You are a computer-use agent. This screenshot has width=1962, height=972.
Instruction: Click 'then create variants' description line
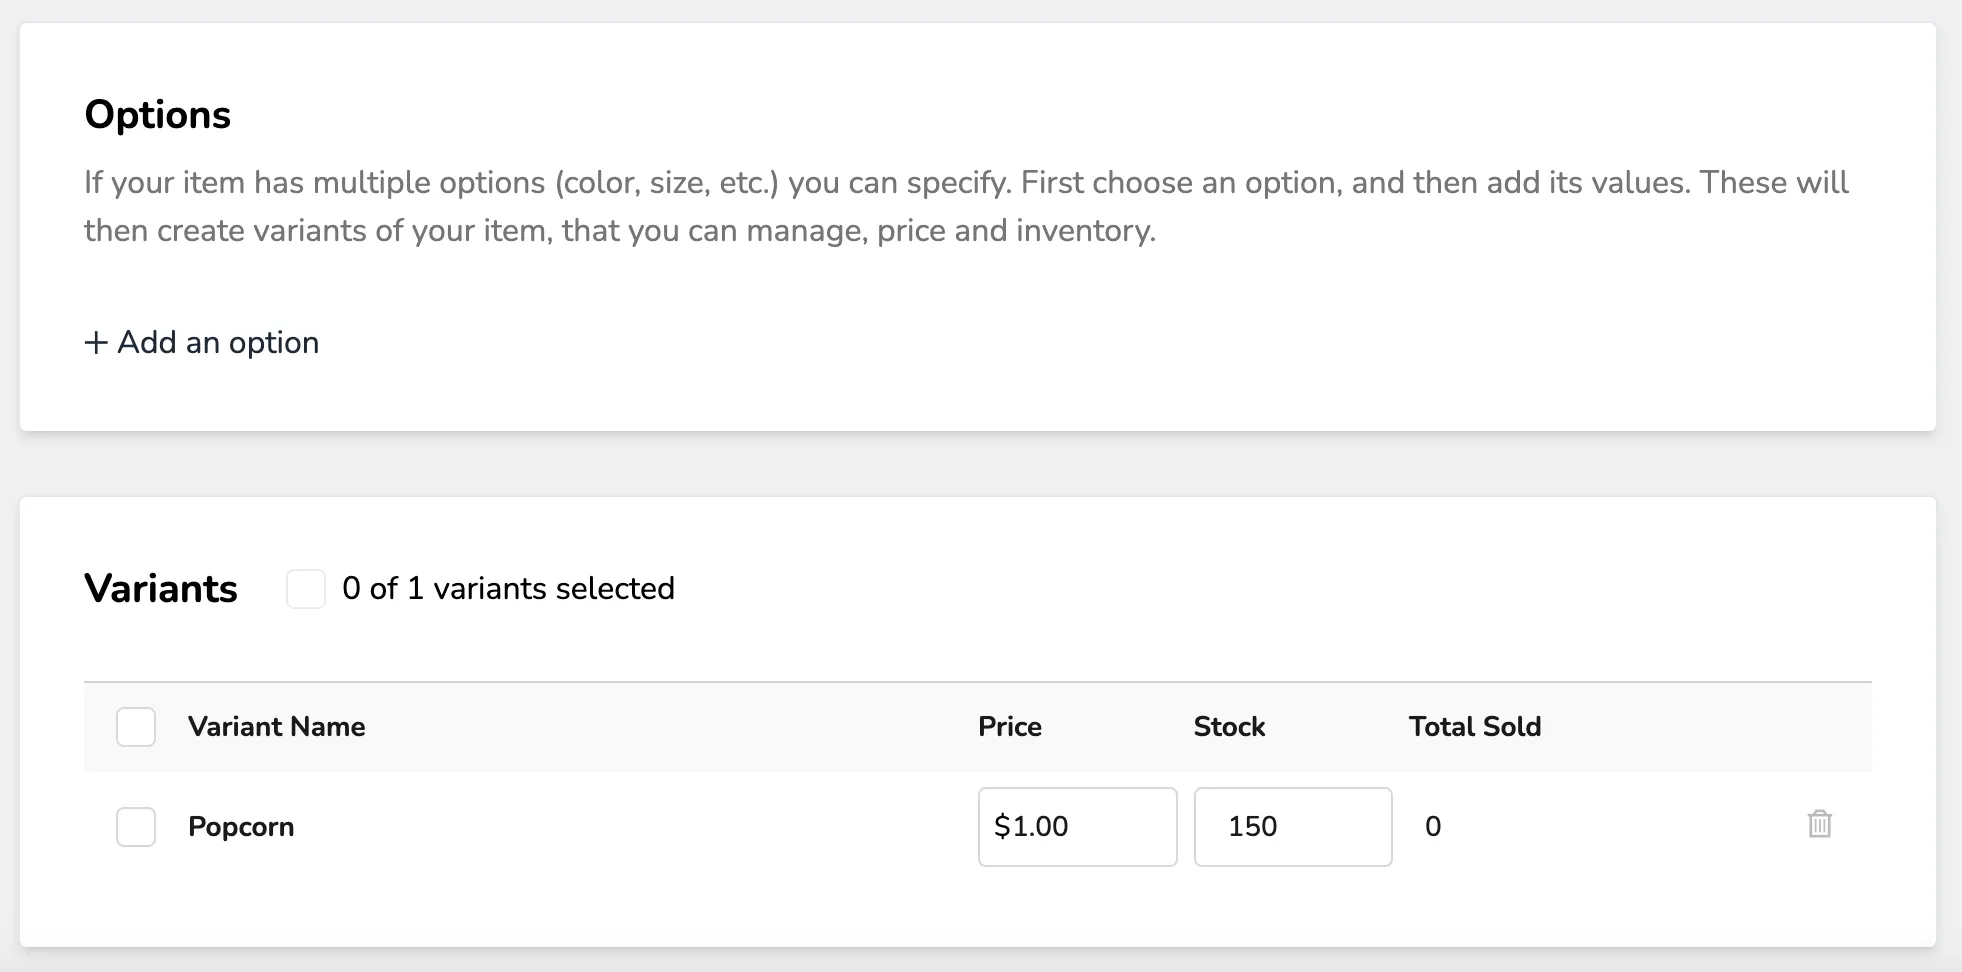tap(620, 231)
